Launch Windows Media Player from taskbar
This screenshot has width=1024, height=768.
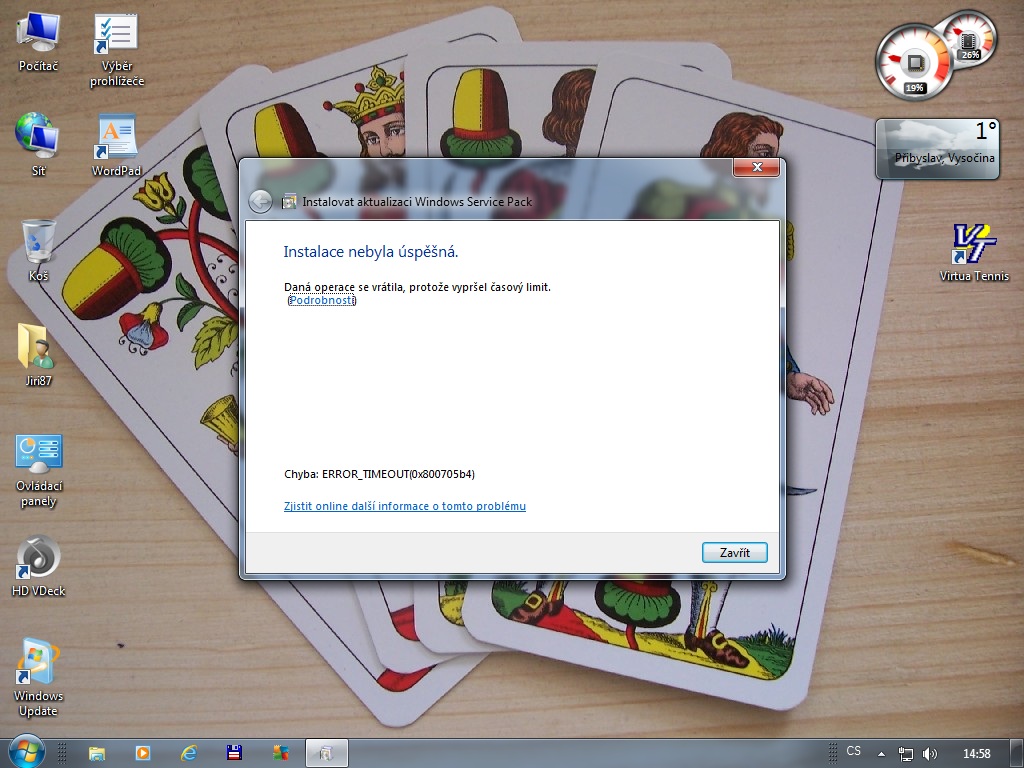[x=142, y=753]
